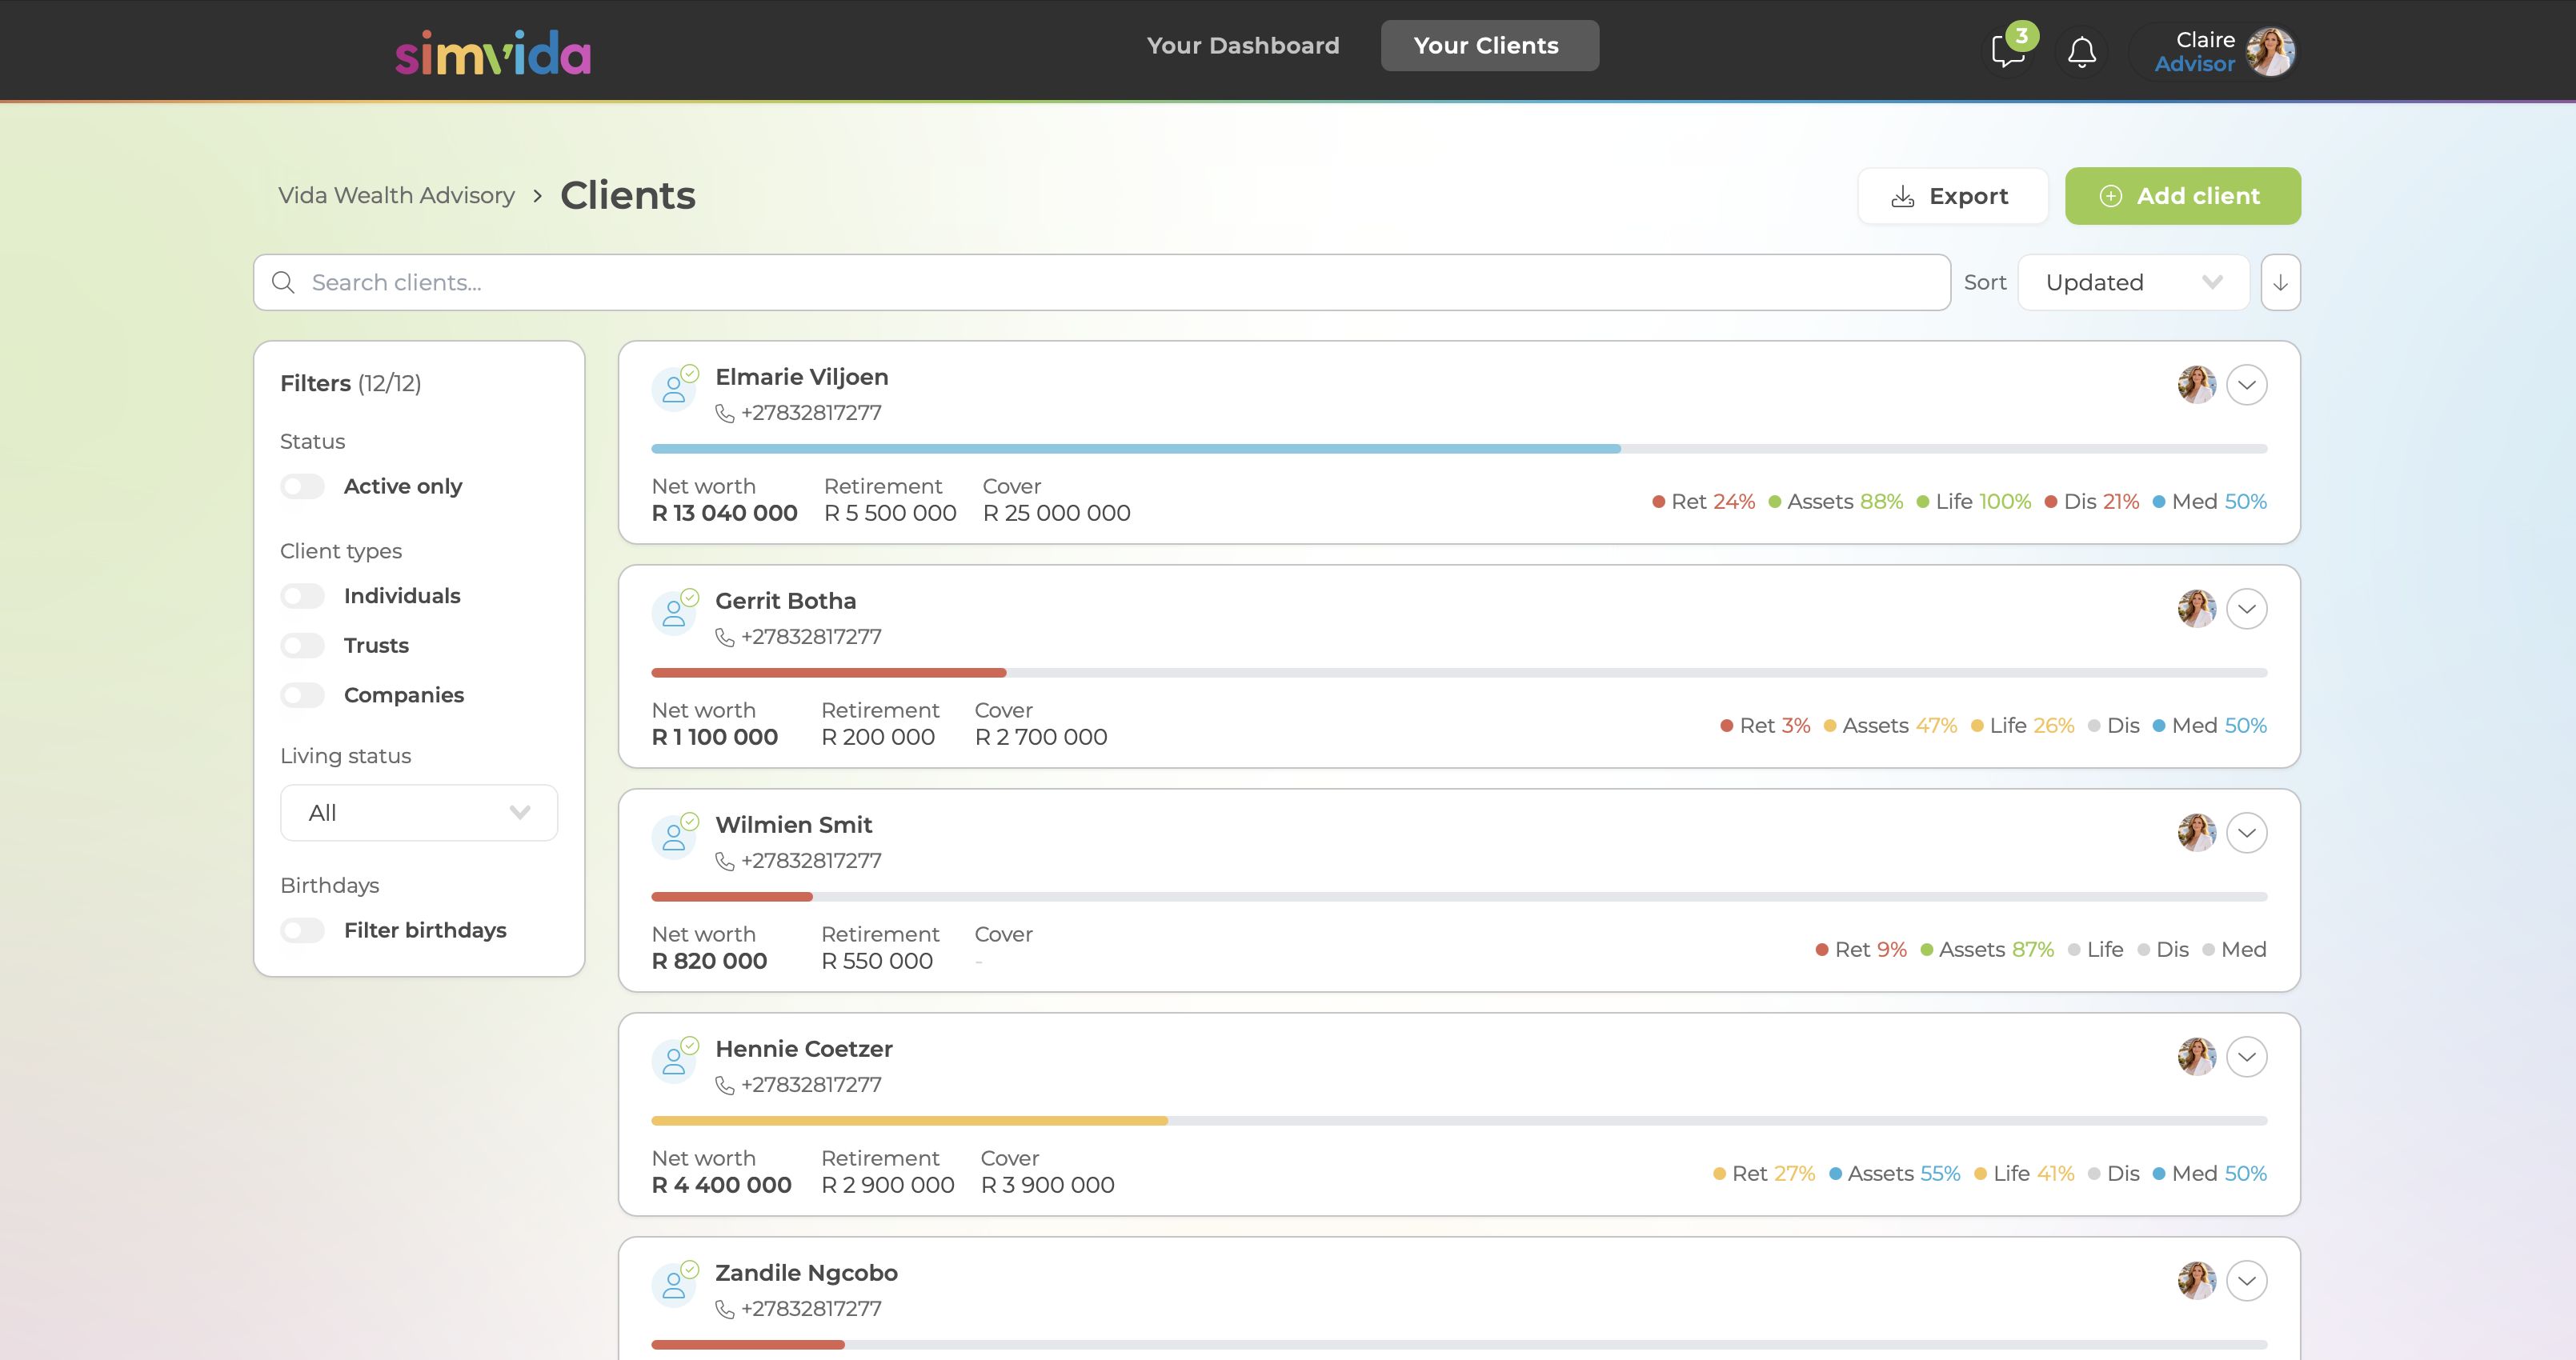Toggle the Individuals client type filter
The width and height of the screenshot is (2576, 1360).
(x=302, y=596)
